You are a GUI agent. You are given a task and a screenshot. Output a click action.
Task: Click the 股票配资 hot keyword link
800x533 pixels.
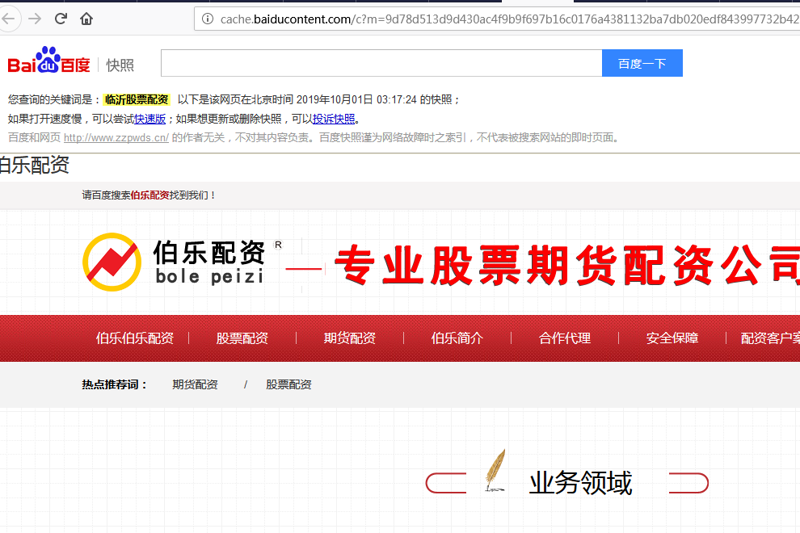(288, 385)
